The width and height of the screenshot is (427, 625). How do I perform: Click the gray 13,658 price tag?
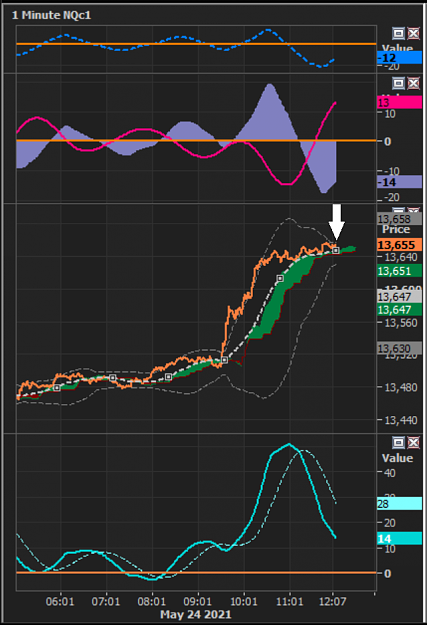[x=399, y=219]
